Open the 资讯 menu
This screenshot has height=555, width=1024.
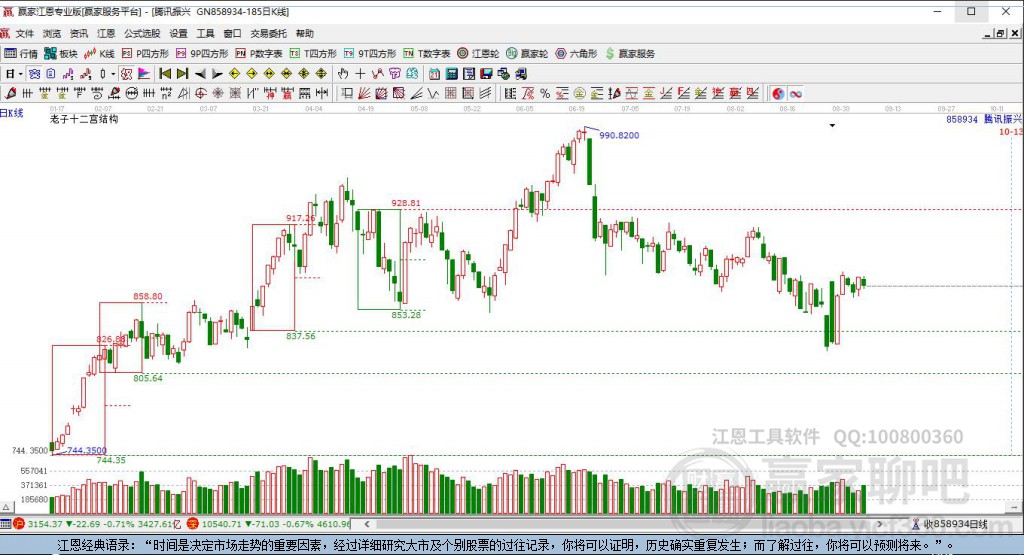coord(78,33)
